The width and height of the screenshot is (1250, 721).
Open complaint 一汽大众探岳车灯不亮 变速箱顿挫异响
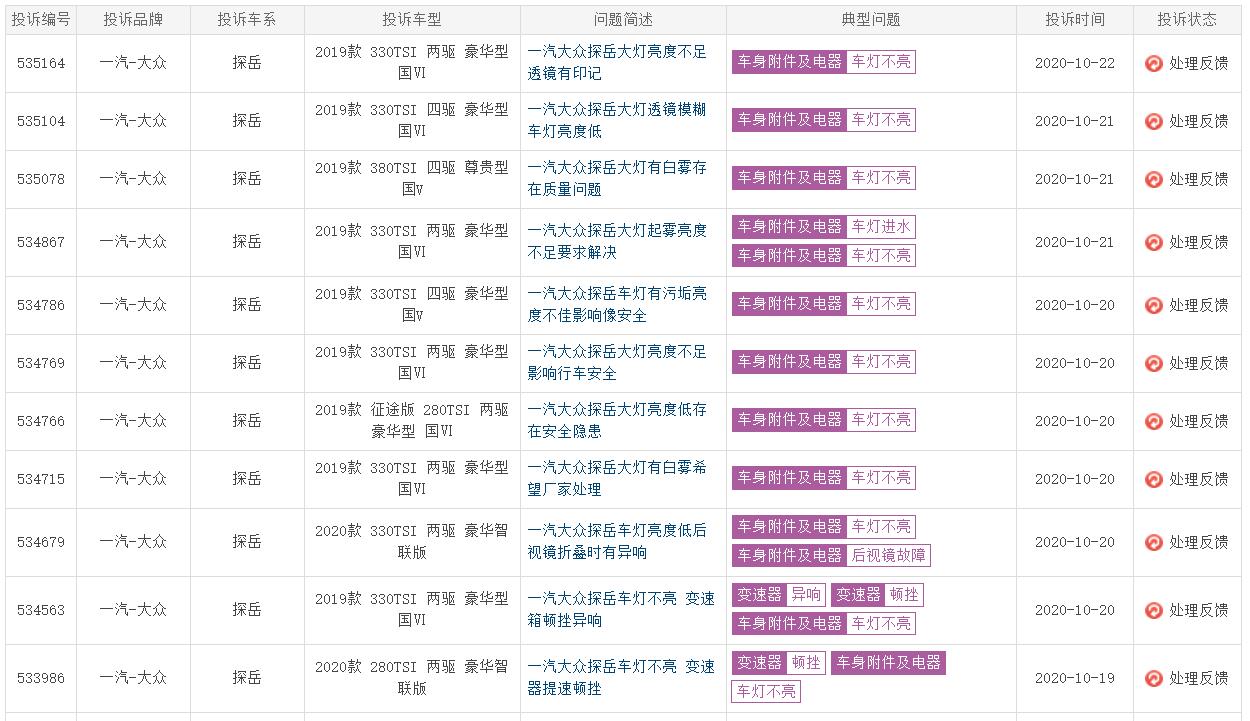coord(621,609)
